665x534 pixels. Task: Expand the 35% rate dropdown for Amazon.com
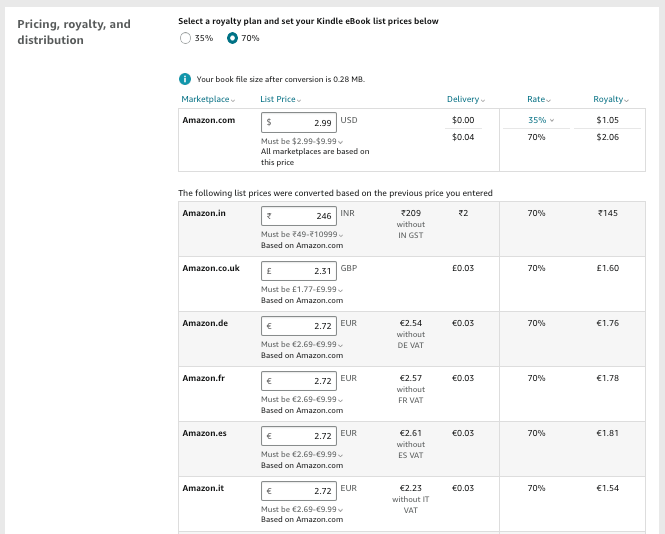point(540,120)
